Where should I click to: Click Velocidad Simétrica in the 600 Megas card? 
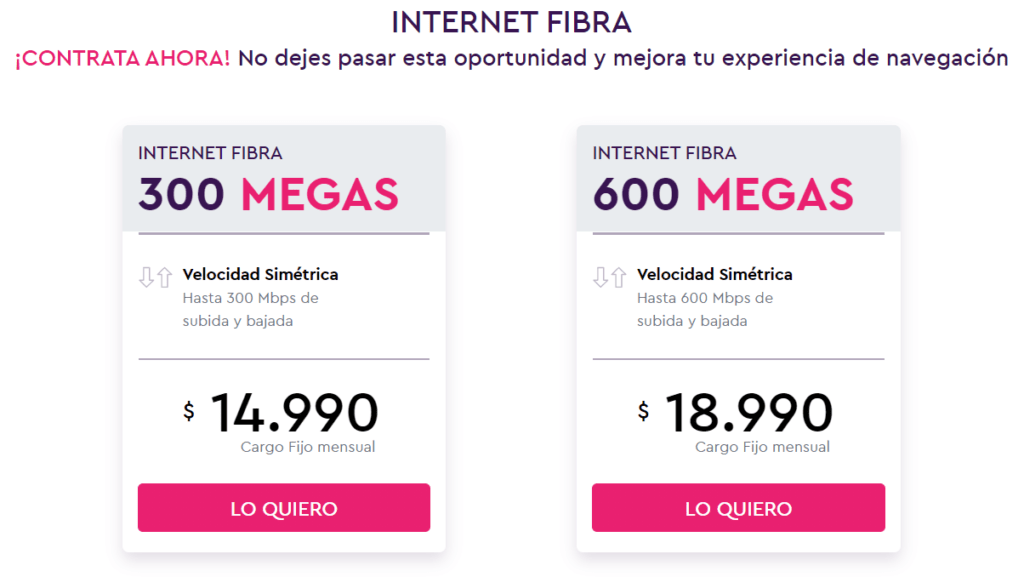(714, 274)
